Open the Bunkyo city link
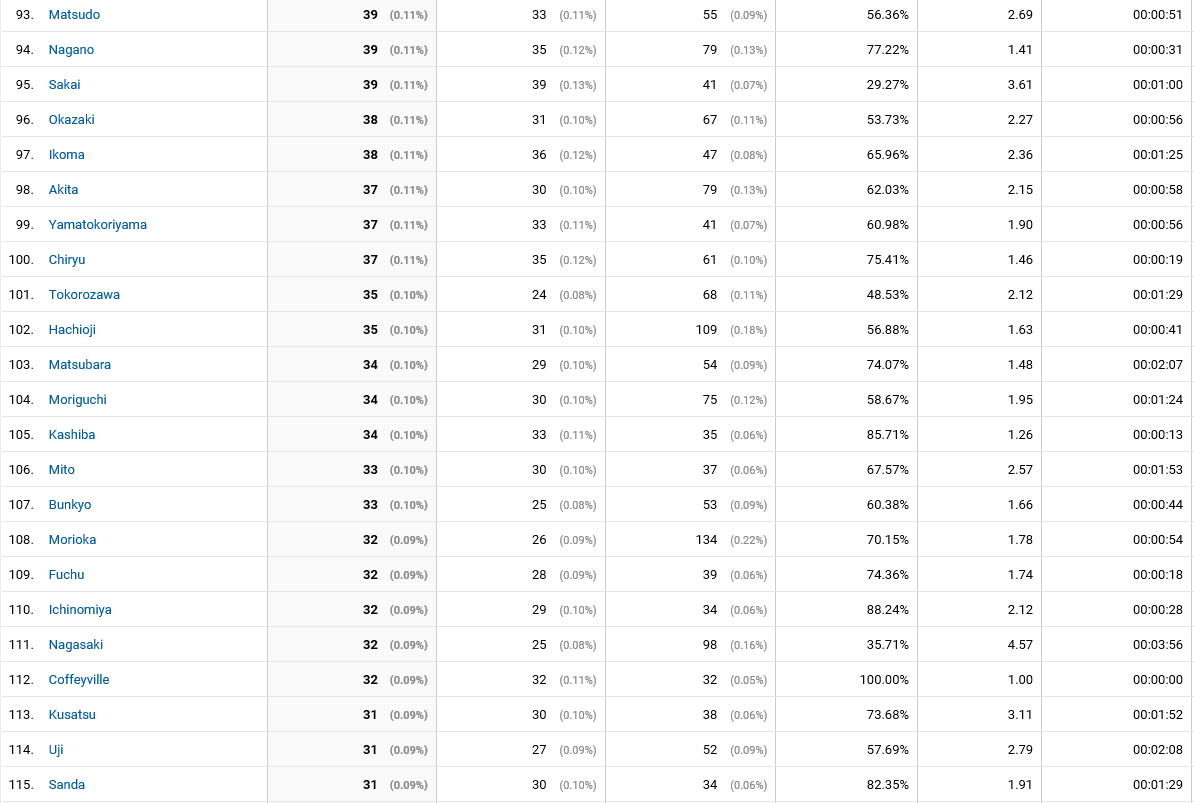Image resolution: width=1194 pixels, height=803 pixels. 69,505
